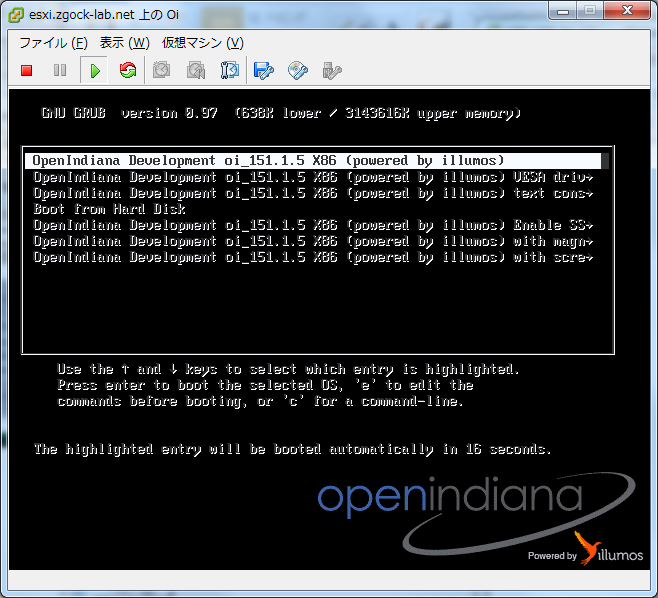Click the Take Snapshot toolbar icon
The image size is (658, 598).
point(162,70)
